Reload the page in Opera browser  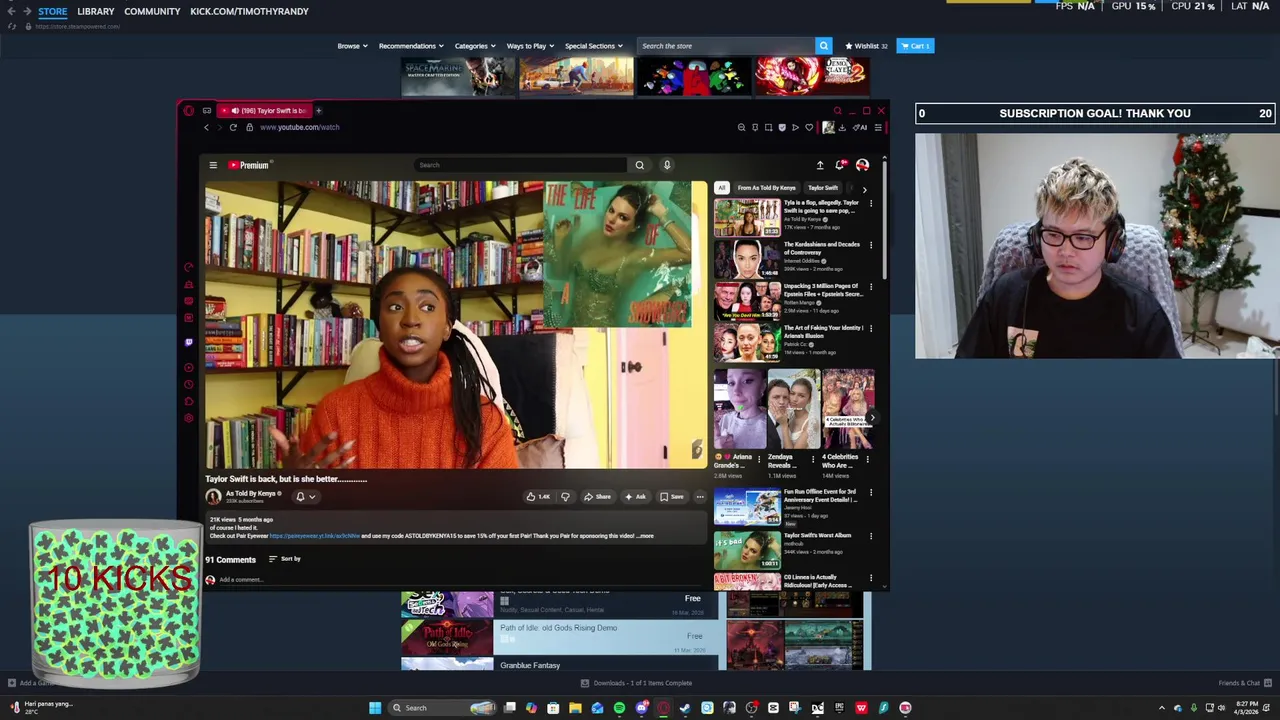tap(233, 127)
